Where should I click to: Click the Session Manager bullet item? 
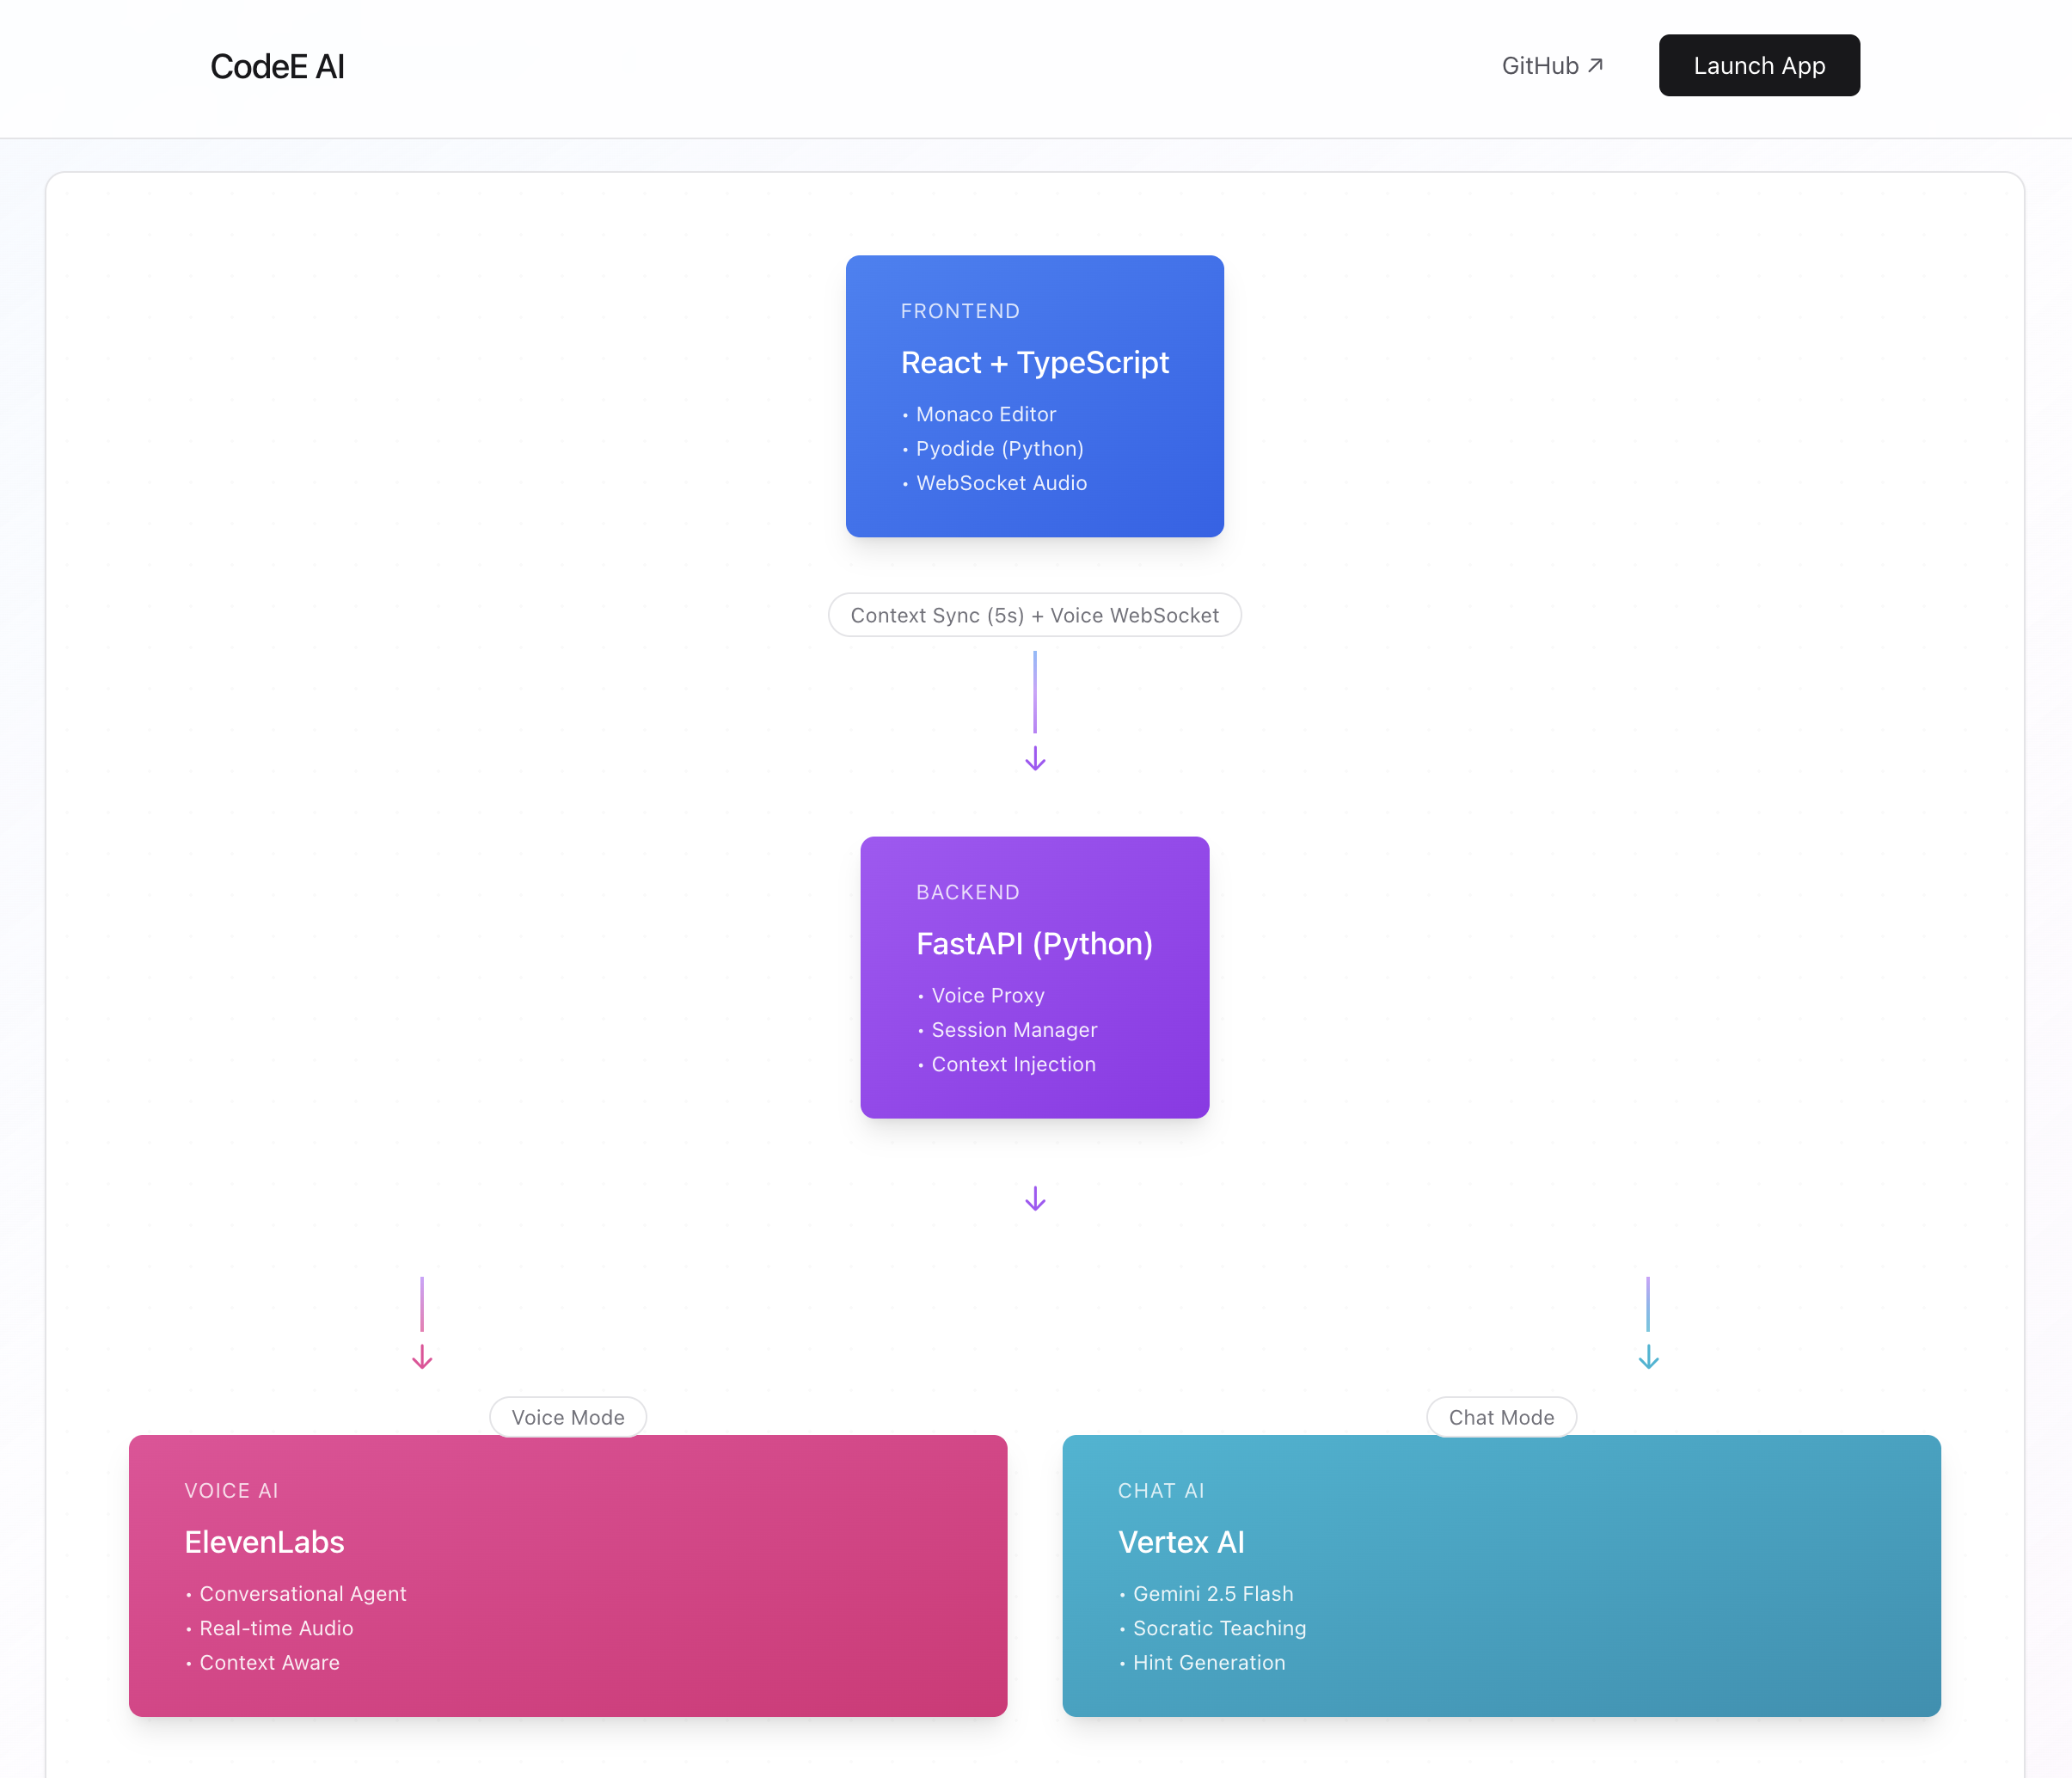(x=1014, y=1029)
